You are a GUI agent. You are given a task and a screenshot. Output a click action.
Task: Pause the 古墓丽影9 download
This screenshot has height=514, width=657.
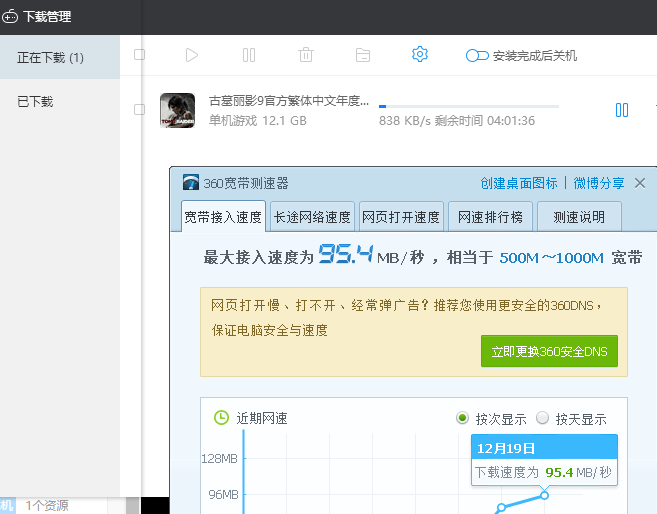tap(622, 110)
